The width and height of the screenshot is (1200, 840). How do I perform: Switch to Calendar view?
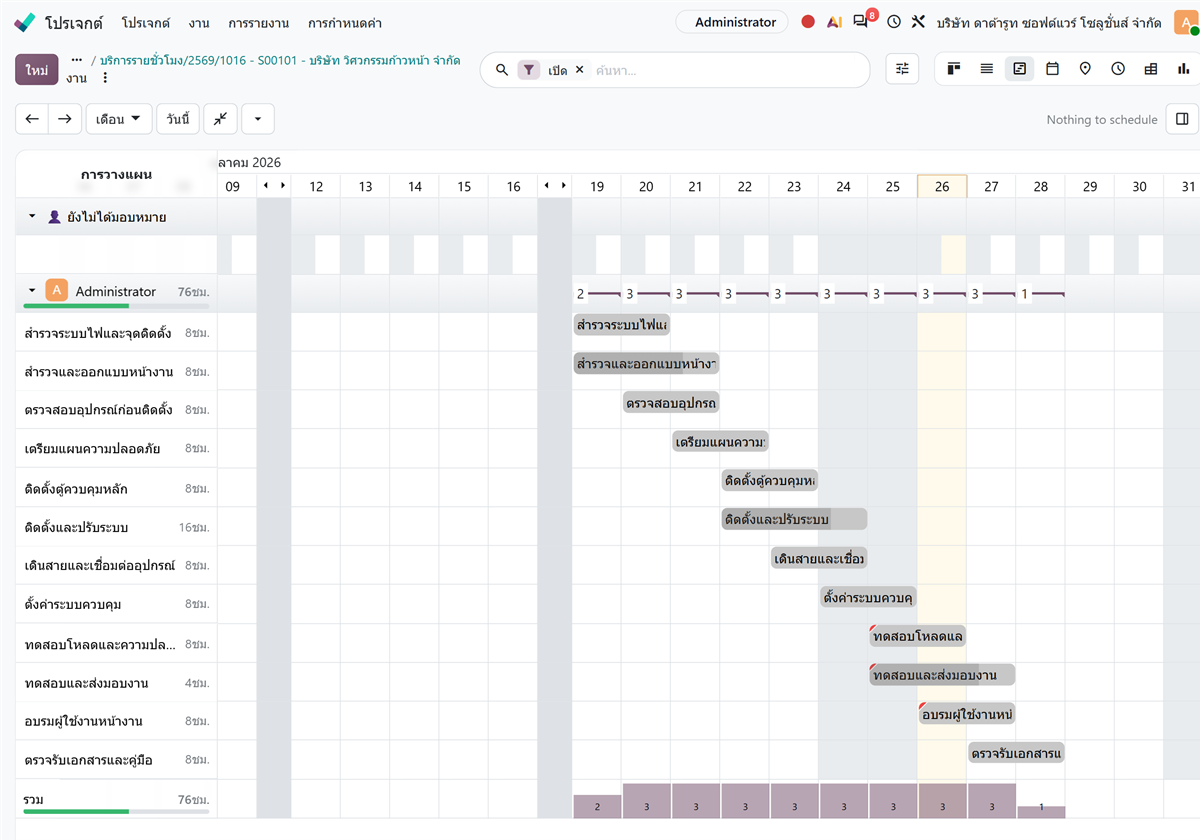pyautogui.click(x=1052, y=69)
